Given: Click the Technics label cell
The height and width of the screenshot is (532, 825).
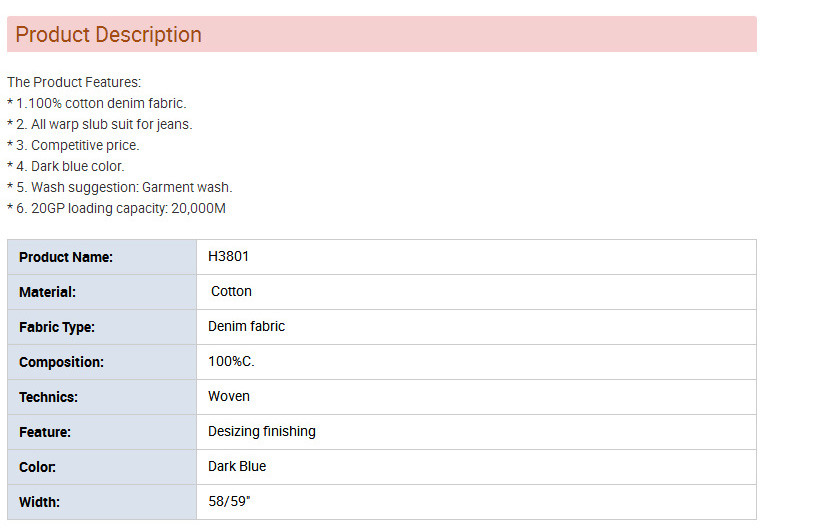Looking at the screenshot, I should coord(102,397).
